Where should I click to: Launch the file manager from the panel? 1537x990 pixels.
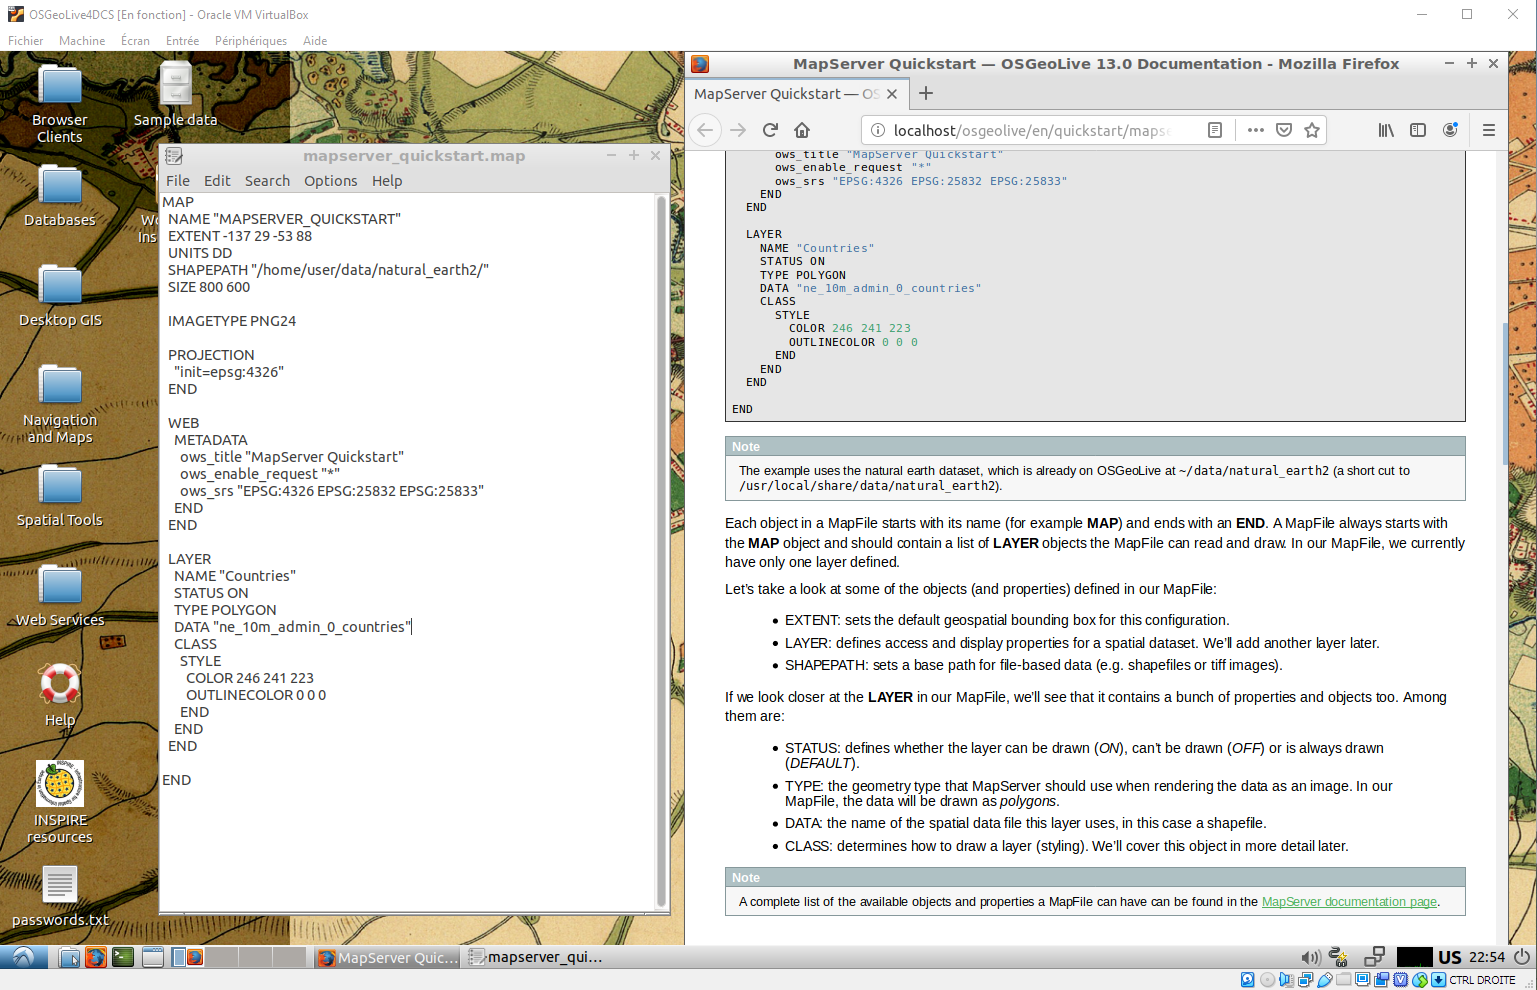[x=69, y=957]
